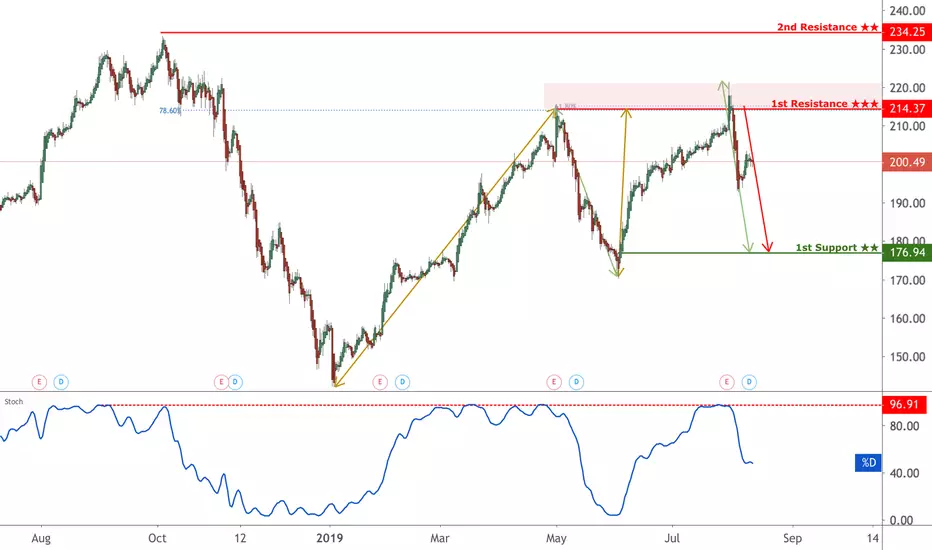Open the dividend marker D for August 2018
932x550 pixels.
pyautogui.click(x=61, y=382)
